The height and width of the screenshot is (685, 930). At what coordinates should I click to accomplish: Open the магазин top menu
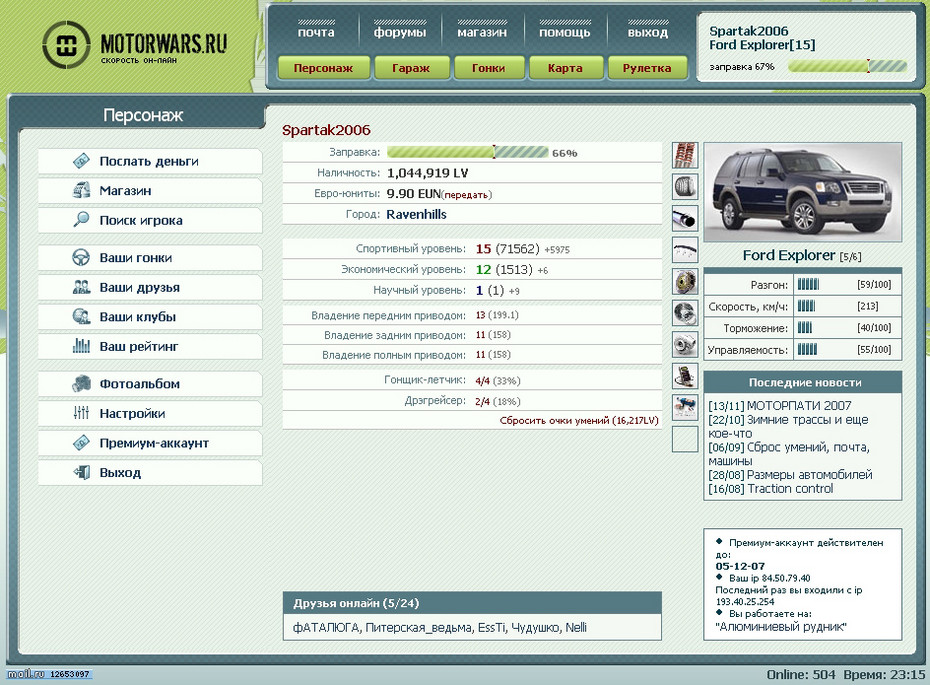[x=482, y=32]
